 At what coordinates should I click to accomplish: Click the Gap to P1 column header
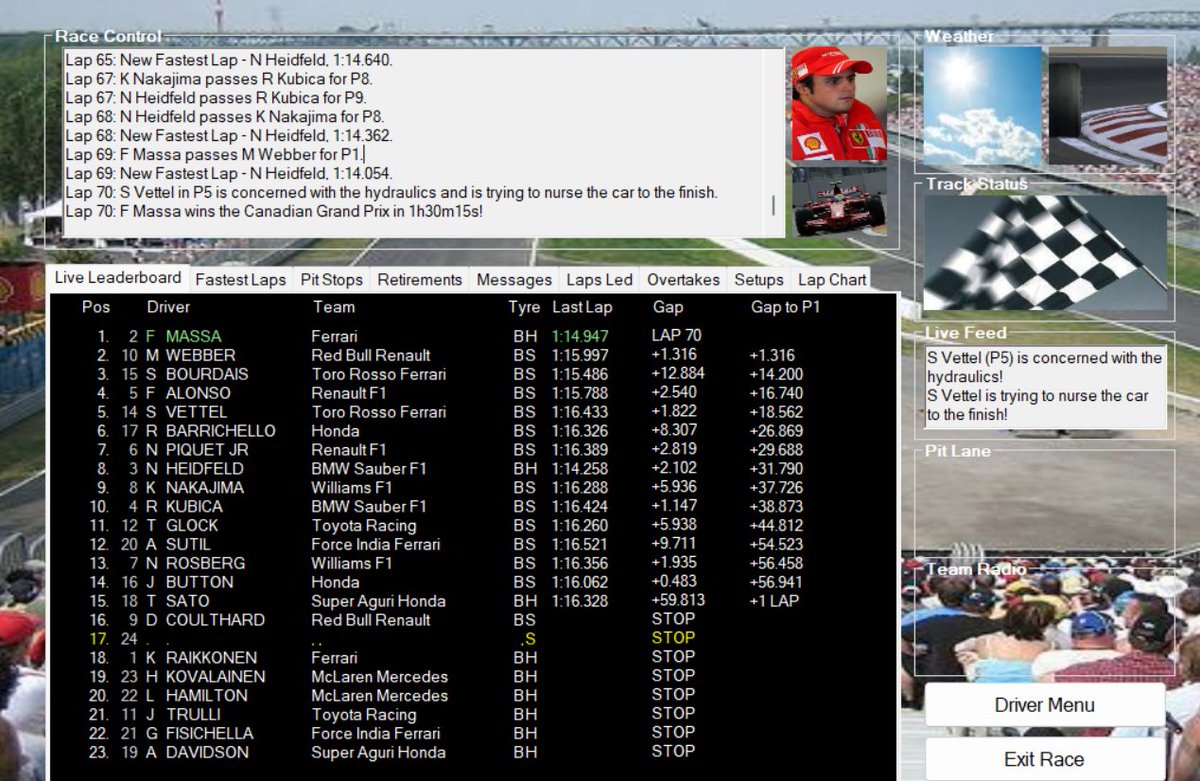pyautogui.click(x=785, y=307)
